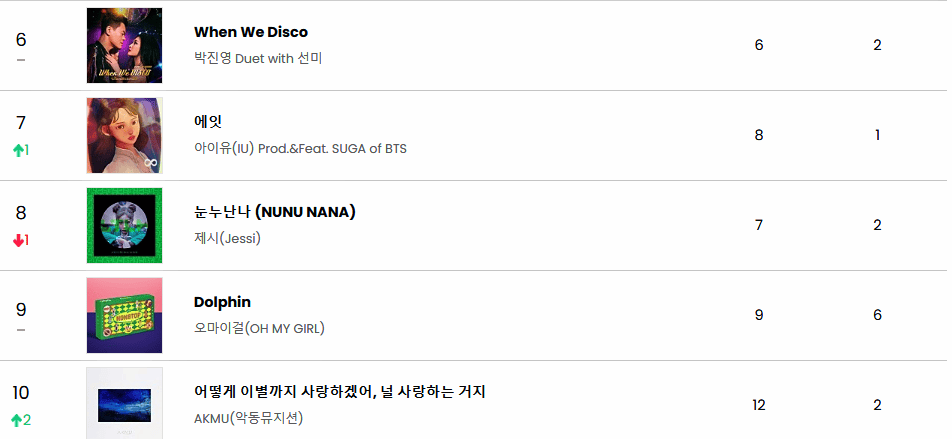The height and width of the screenshot is (439, 952).
Task: Click the artist name 제시(Jessi)
Action: click(227, 238)
